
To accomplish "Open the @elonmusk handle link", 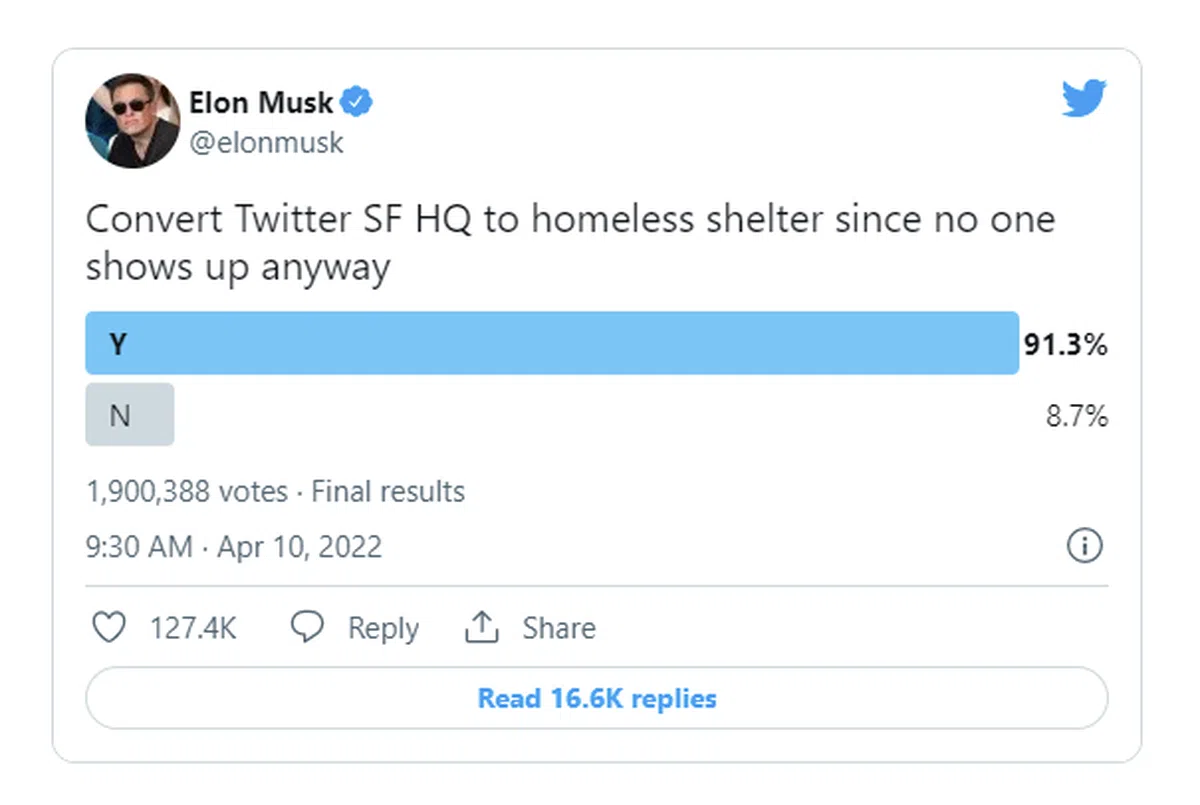I will (266, 142).
